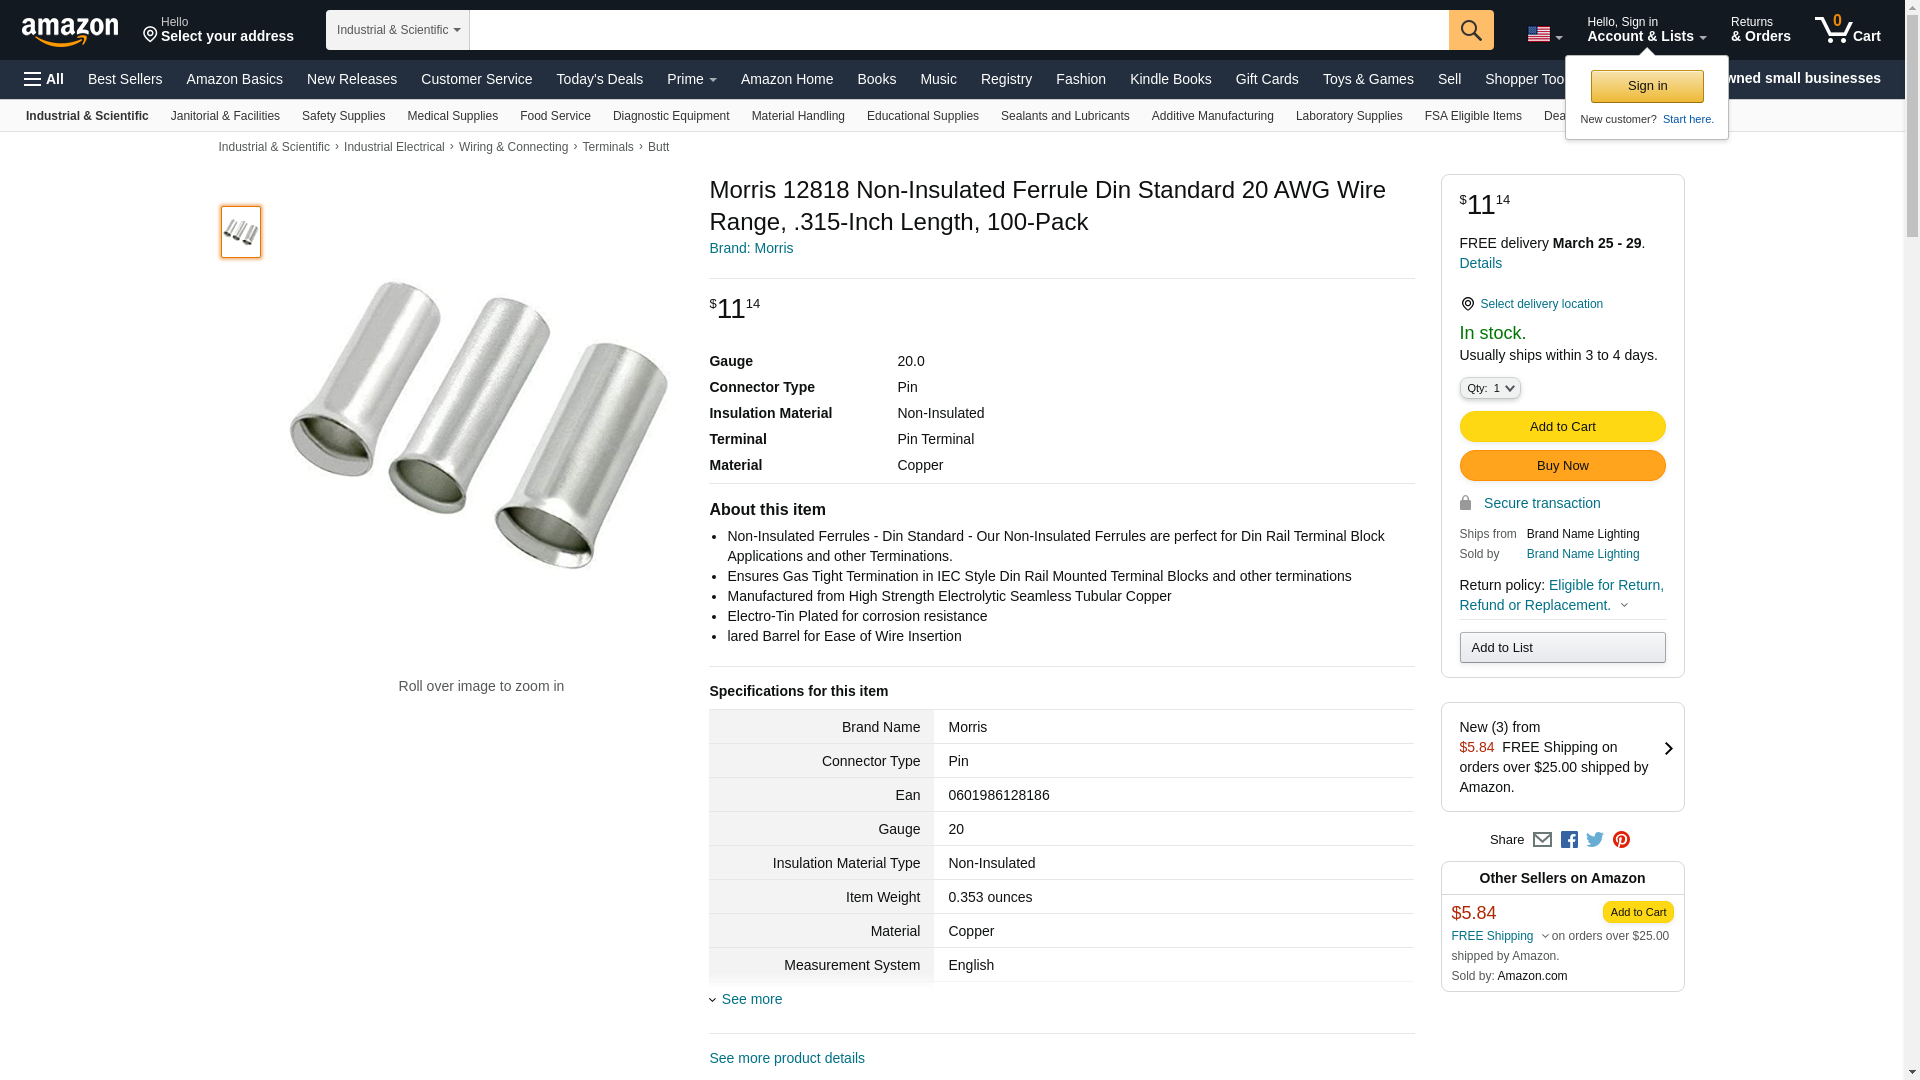Click the Brand: Morris link

pyautogui.click(x=751, y=248)
